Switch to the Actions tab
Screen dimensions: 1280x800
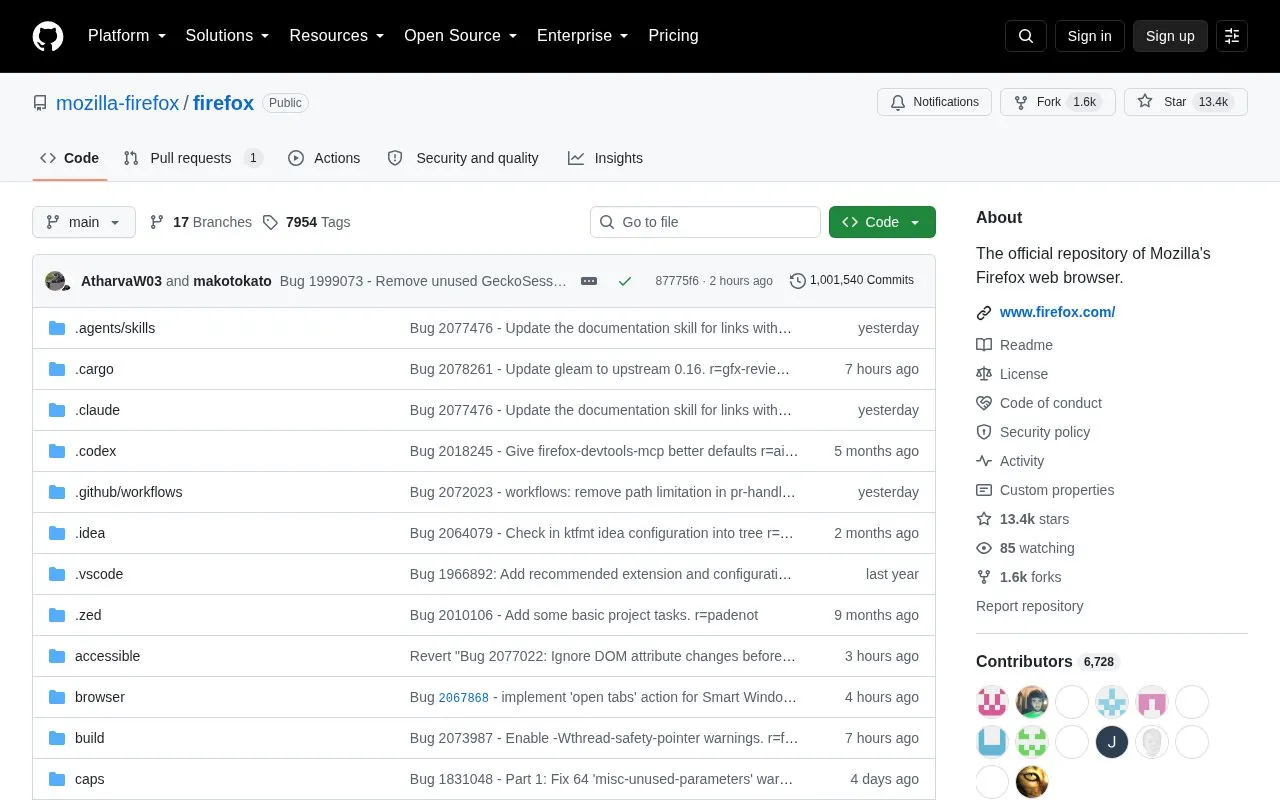click(x=324, y=158)
